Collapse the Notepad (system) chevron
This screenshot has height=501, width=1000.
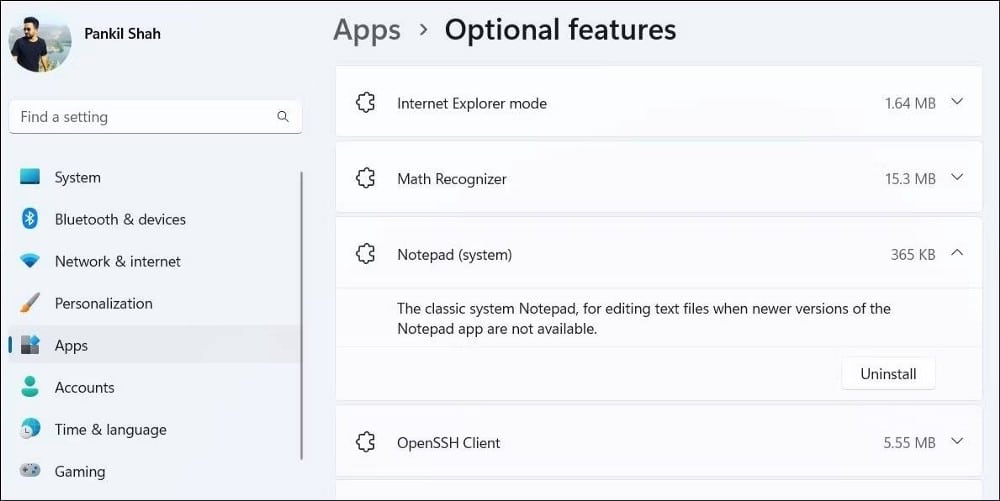click(957, 254)
